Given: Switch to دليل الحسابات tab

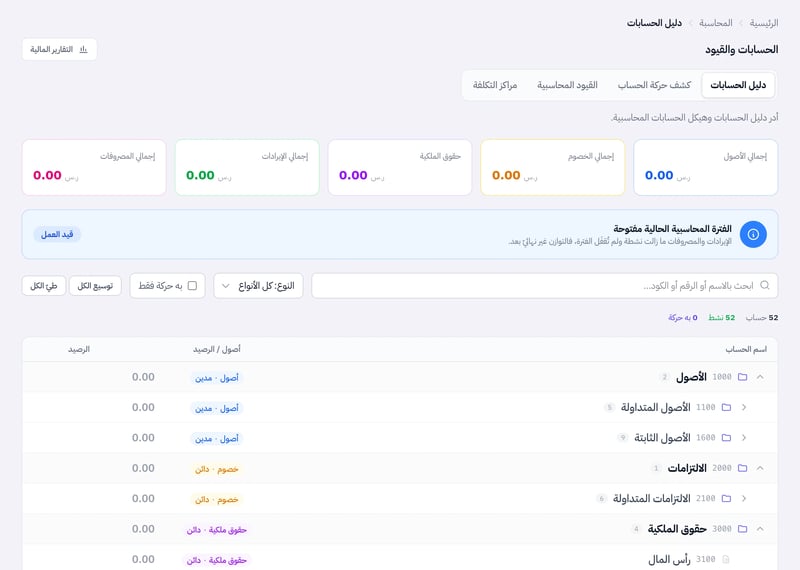Looking at the screenshot, I should point(738,85).
